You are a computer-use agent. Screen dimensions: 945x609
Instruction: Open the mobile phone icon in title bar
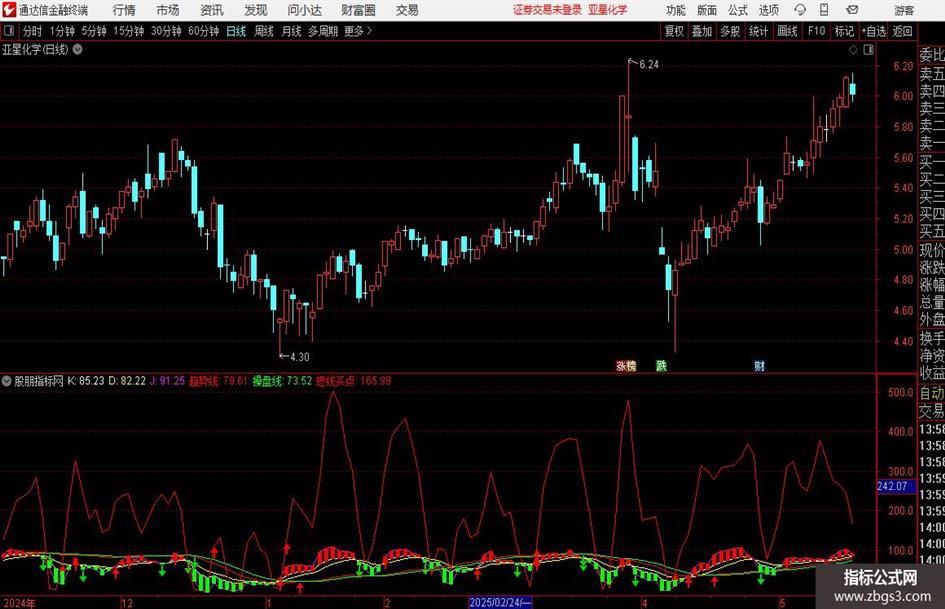(824, 10)
